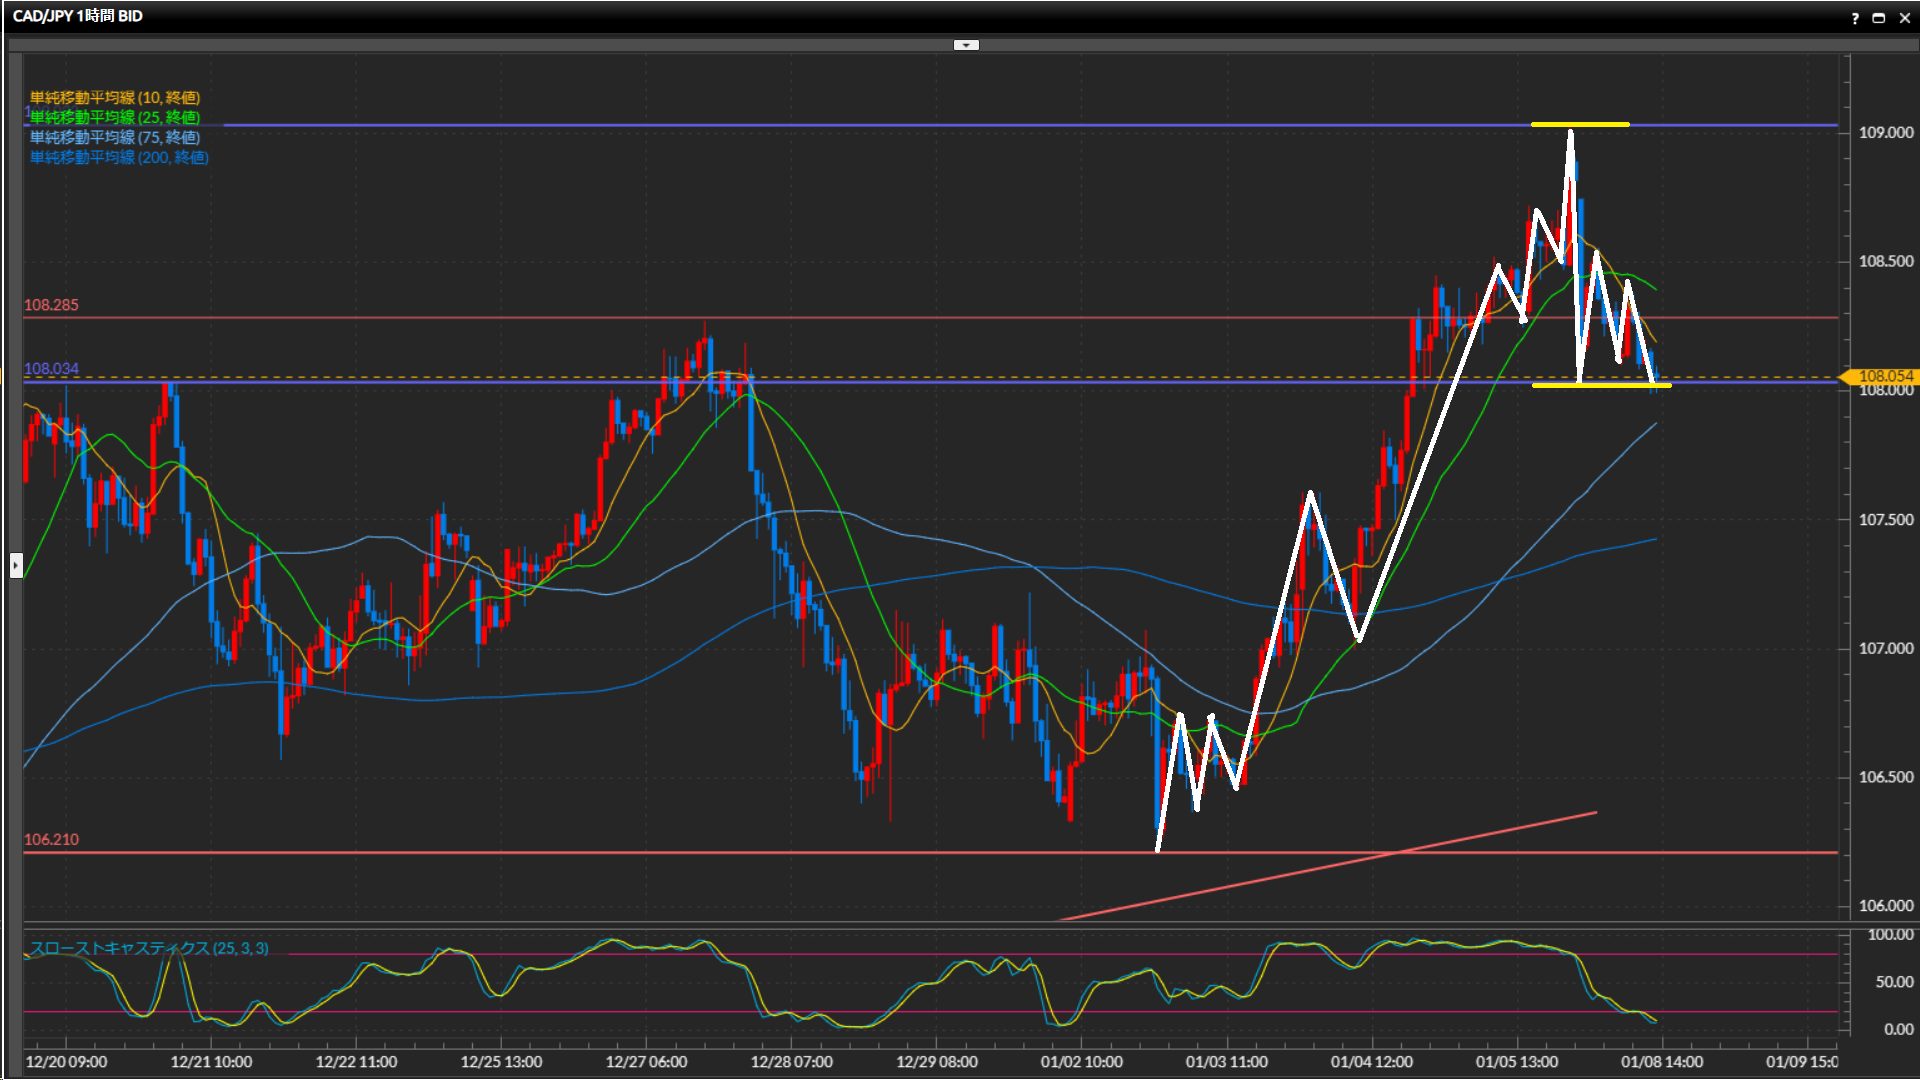Select the 75-period moving average label
Viewport: 1920px width, 1080px height.
click(115, 137)
